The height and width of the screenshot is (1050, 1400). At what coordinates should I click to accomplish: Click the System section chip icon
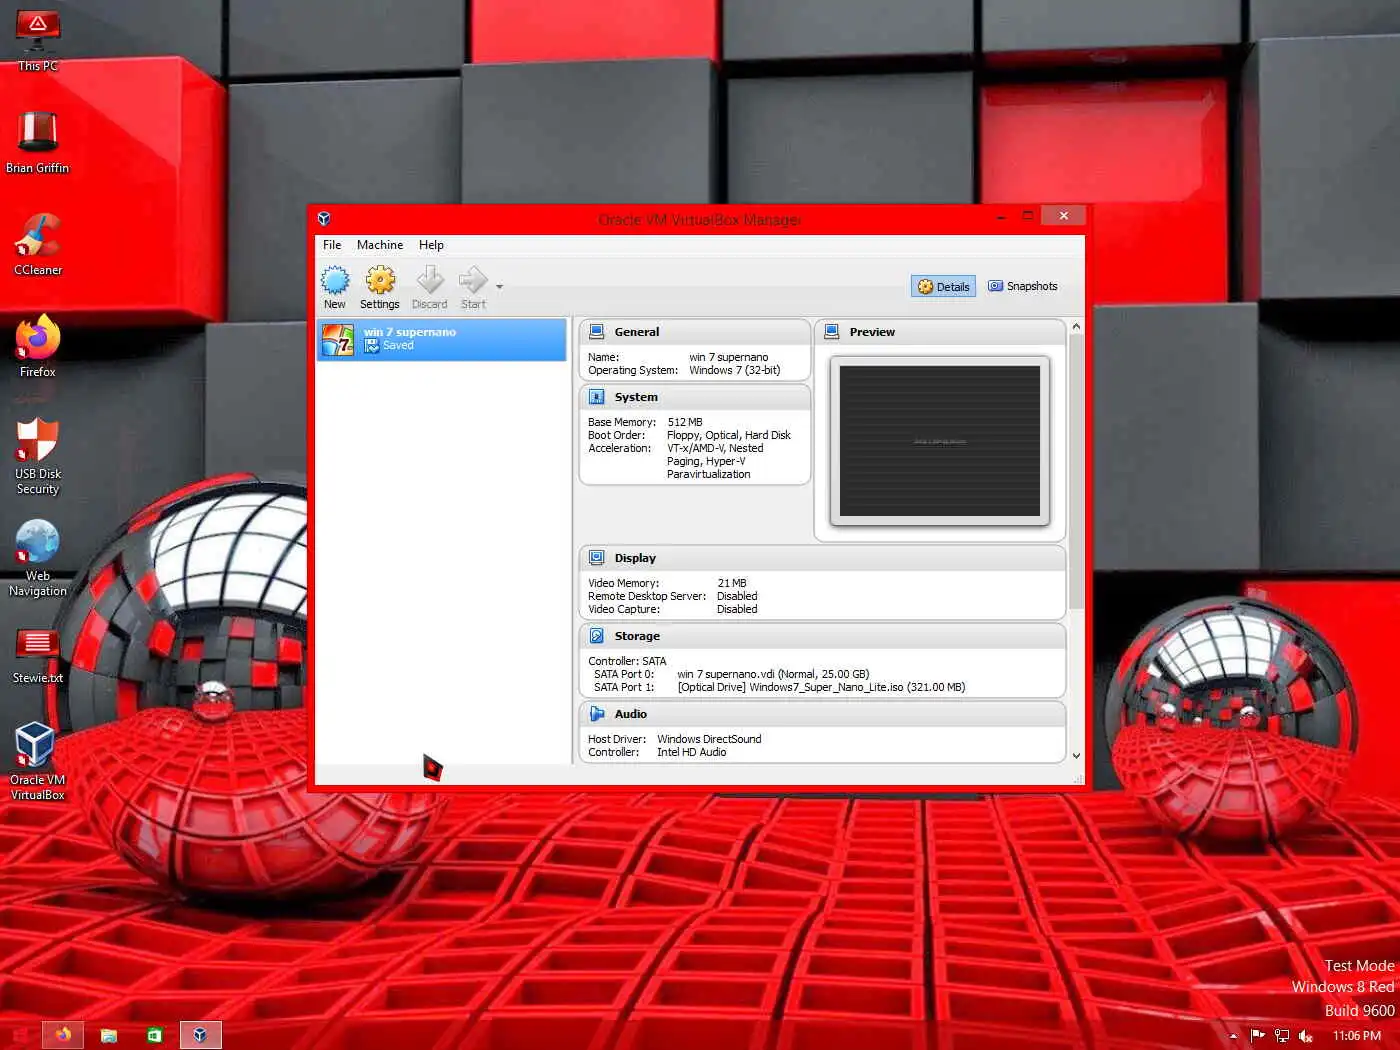coord(597,397)
